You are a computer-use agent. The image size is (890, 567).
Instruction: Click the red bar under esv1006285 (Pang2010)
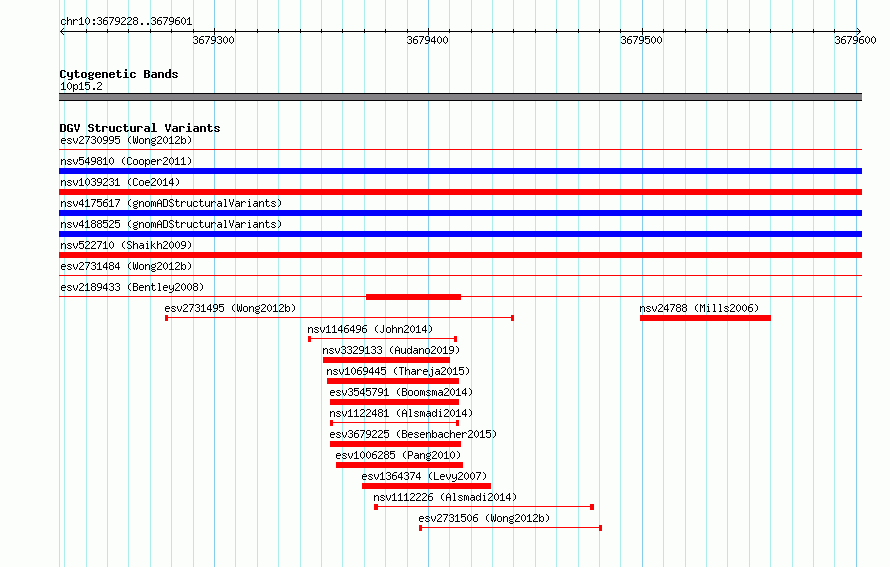399,465
